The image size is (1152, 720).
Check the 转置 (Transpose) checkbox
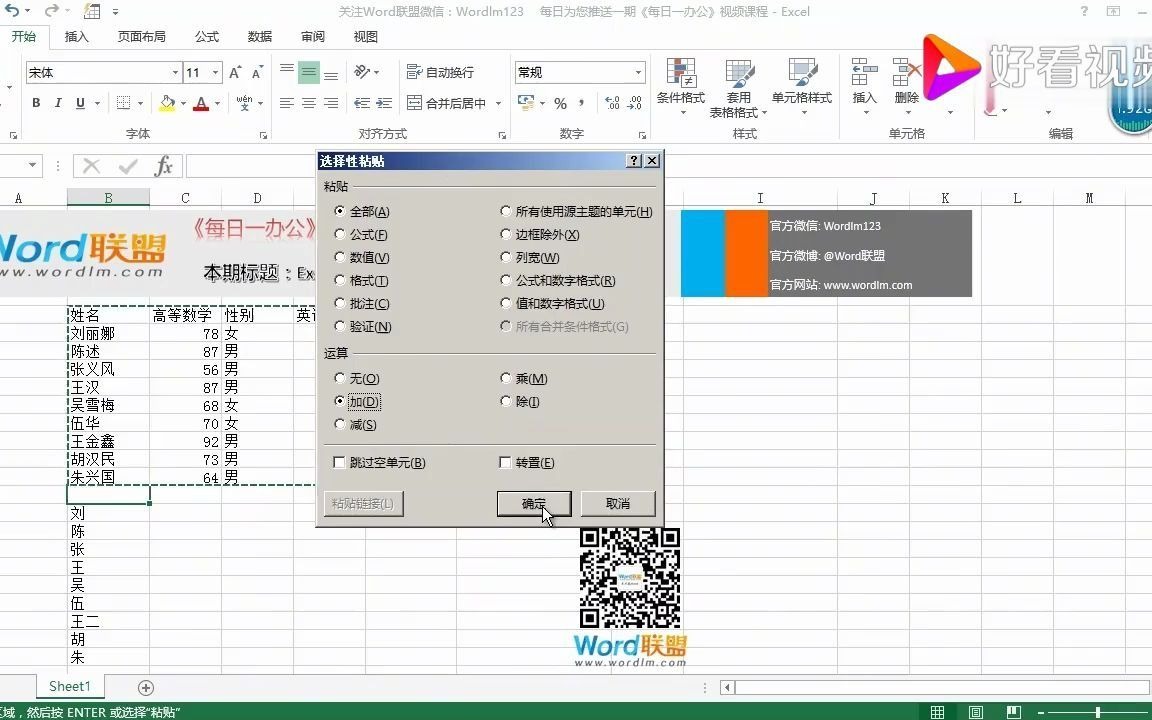click(x=506, y=462)
